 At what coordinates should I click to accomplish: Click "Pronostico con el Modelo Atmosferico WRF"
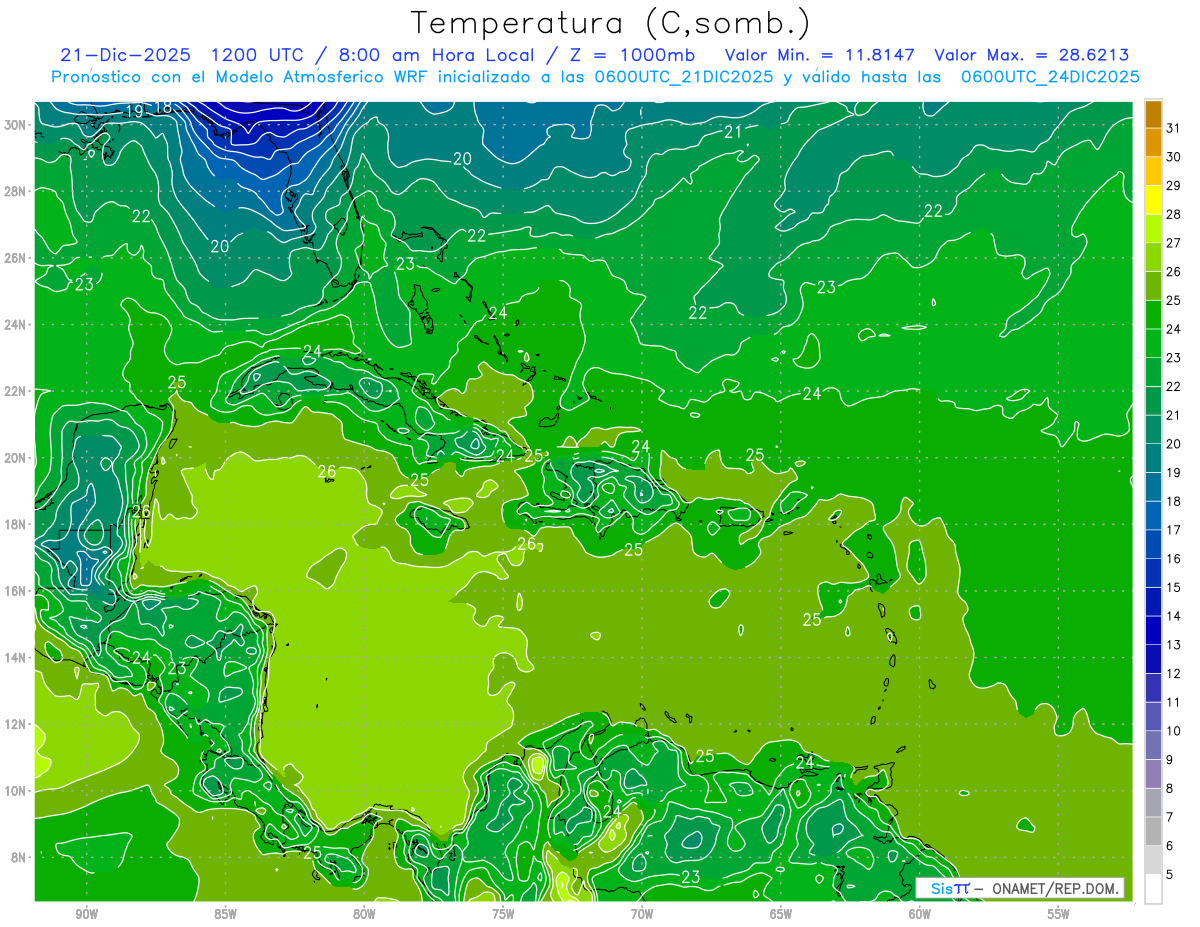coord(239,77)
